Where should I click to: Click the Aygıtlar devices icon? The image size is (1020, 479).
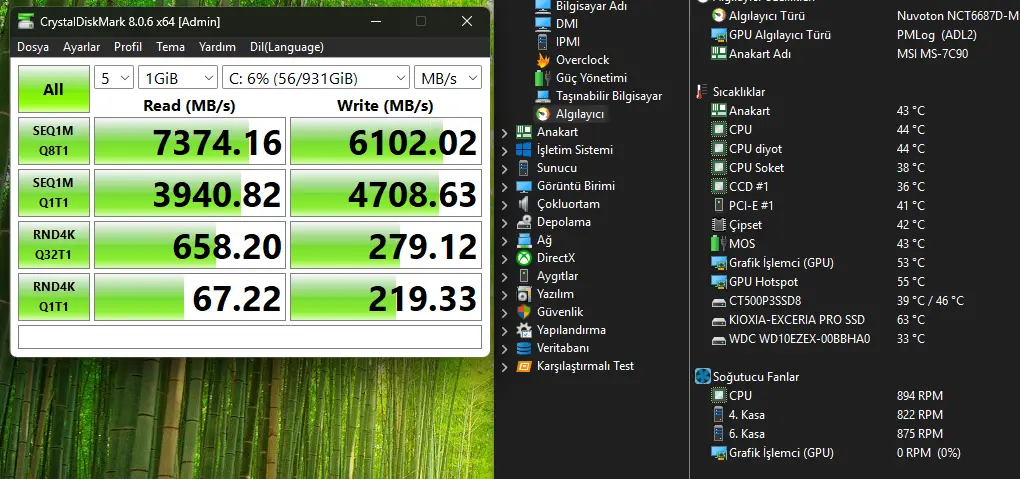click(x=524, y=276)
